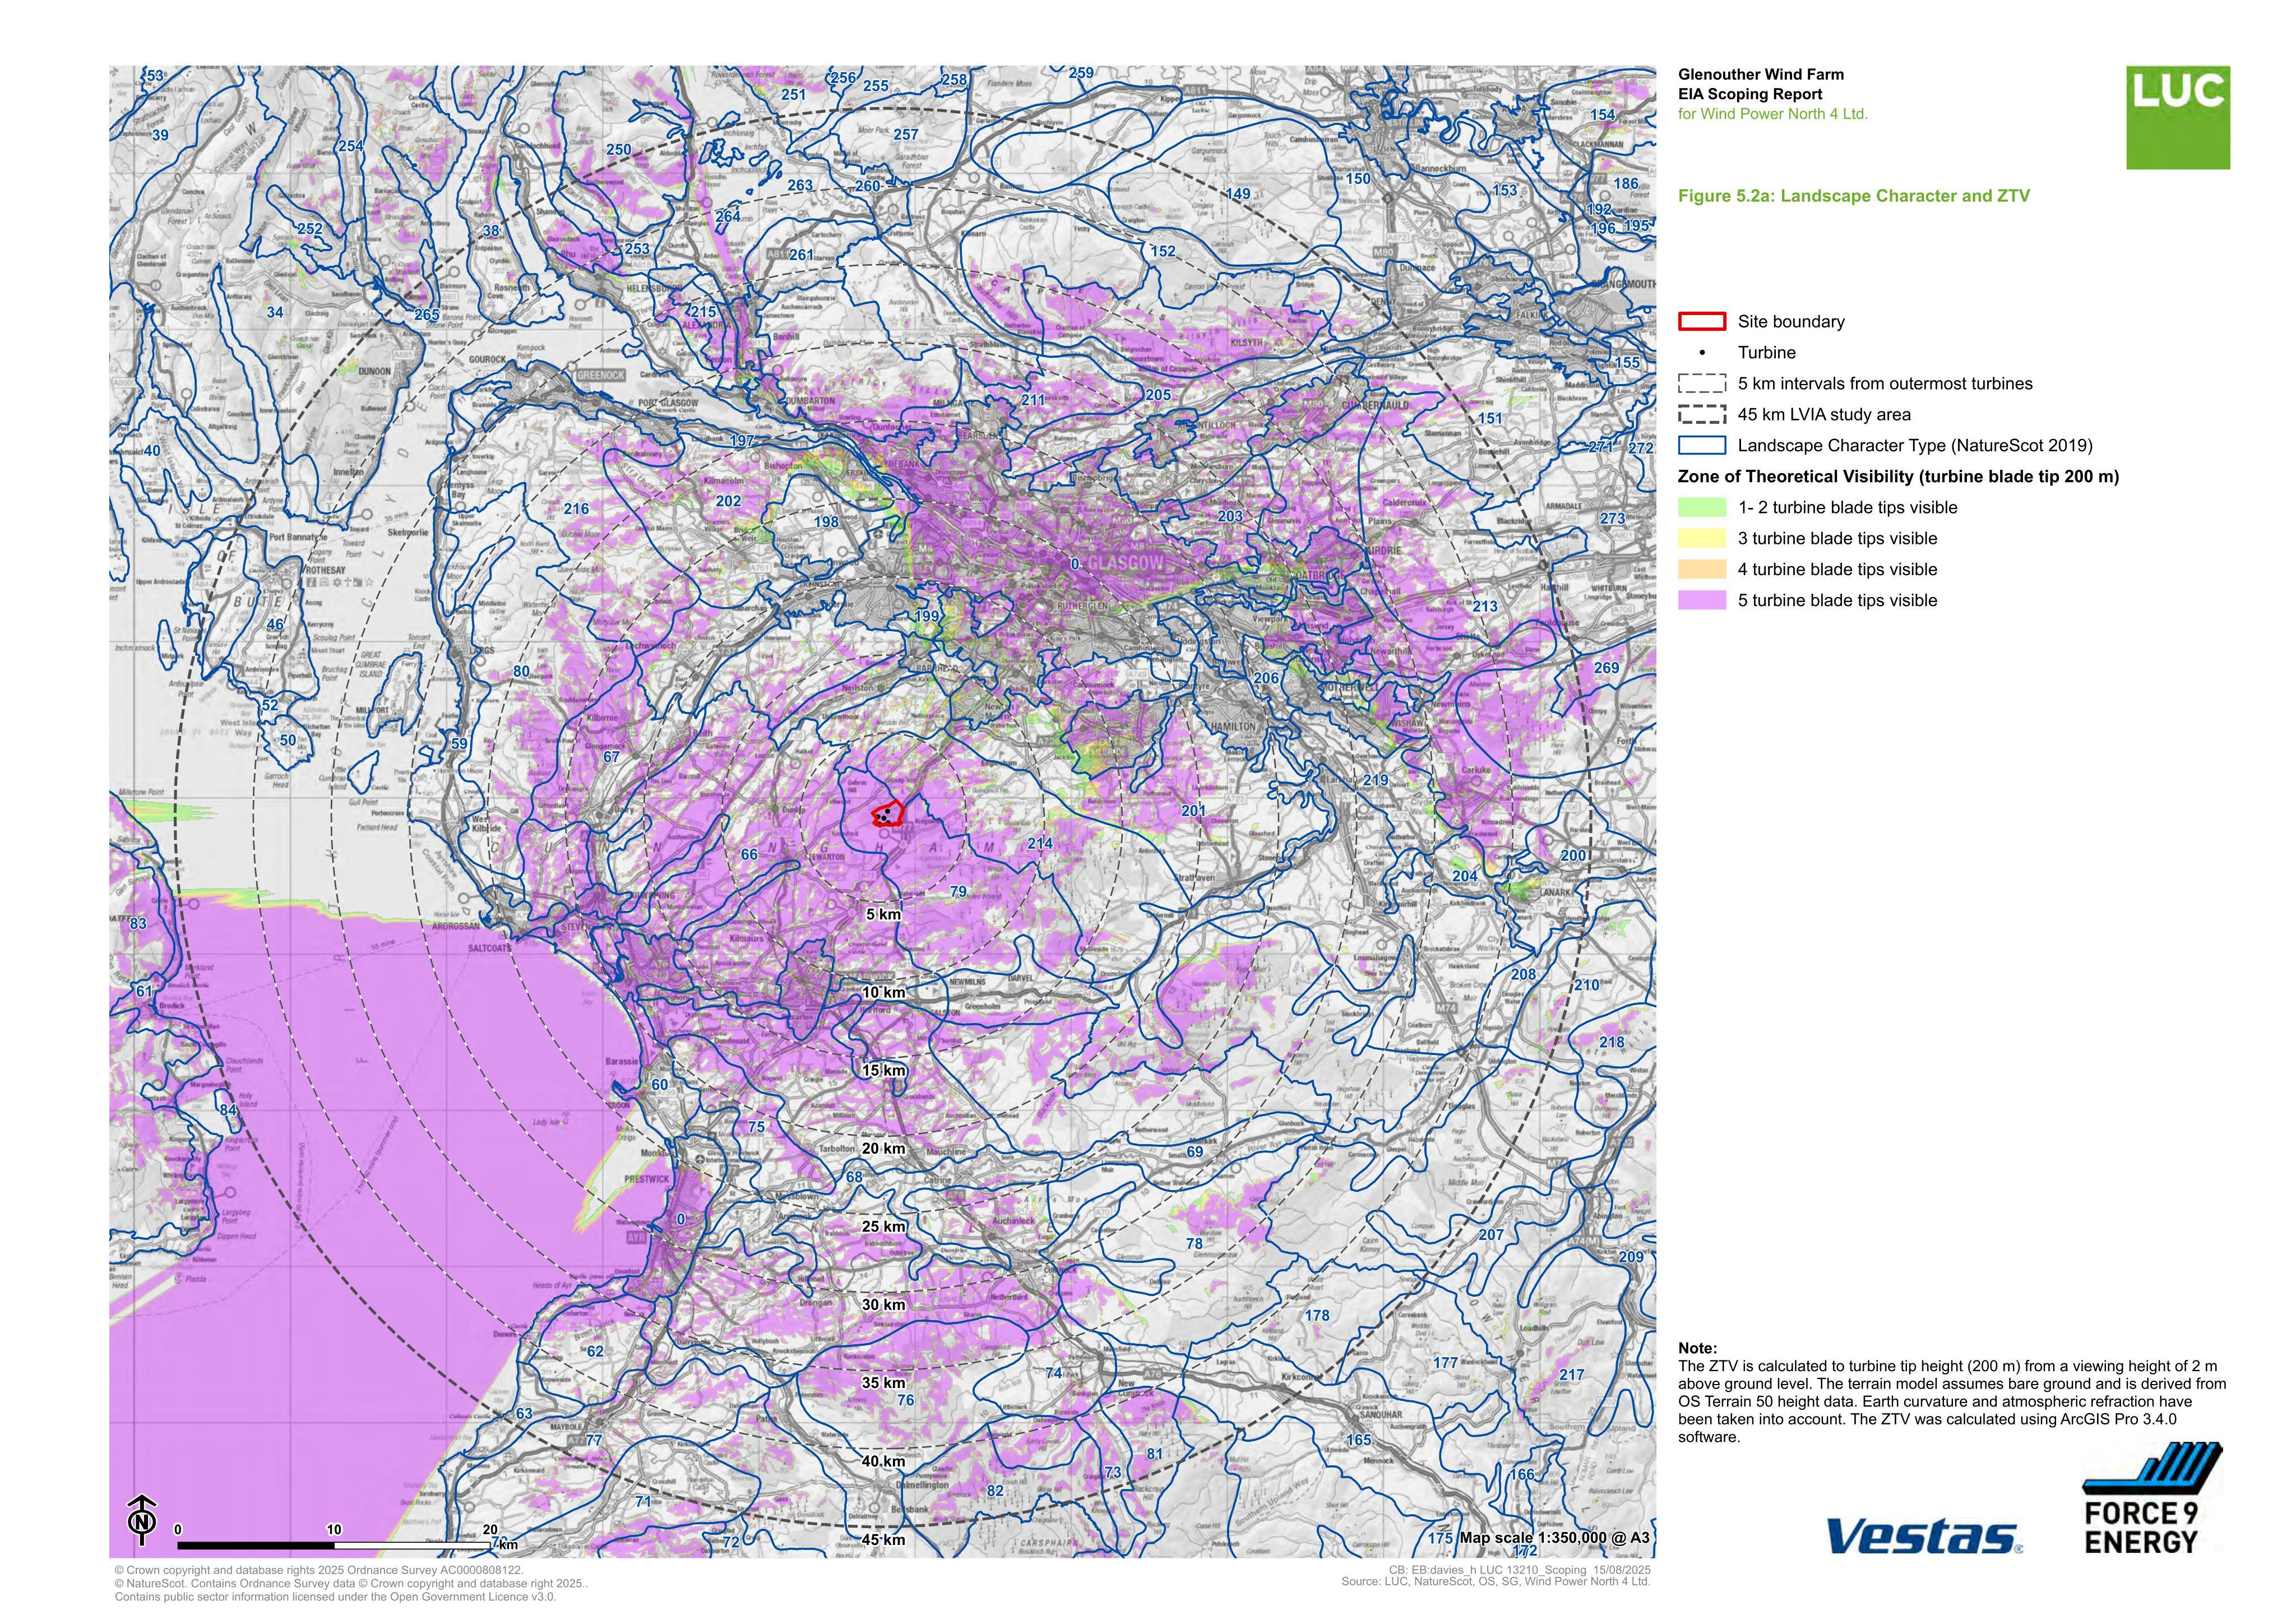Click the 'Glenouther Wind Farm' heading
Image resolution: width=2296 pixels, height=1624 pixels.
coord(1761,74)
